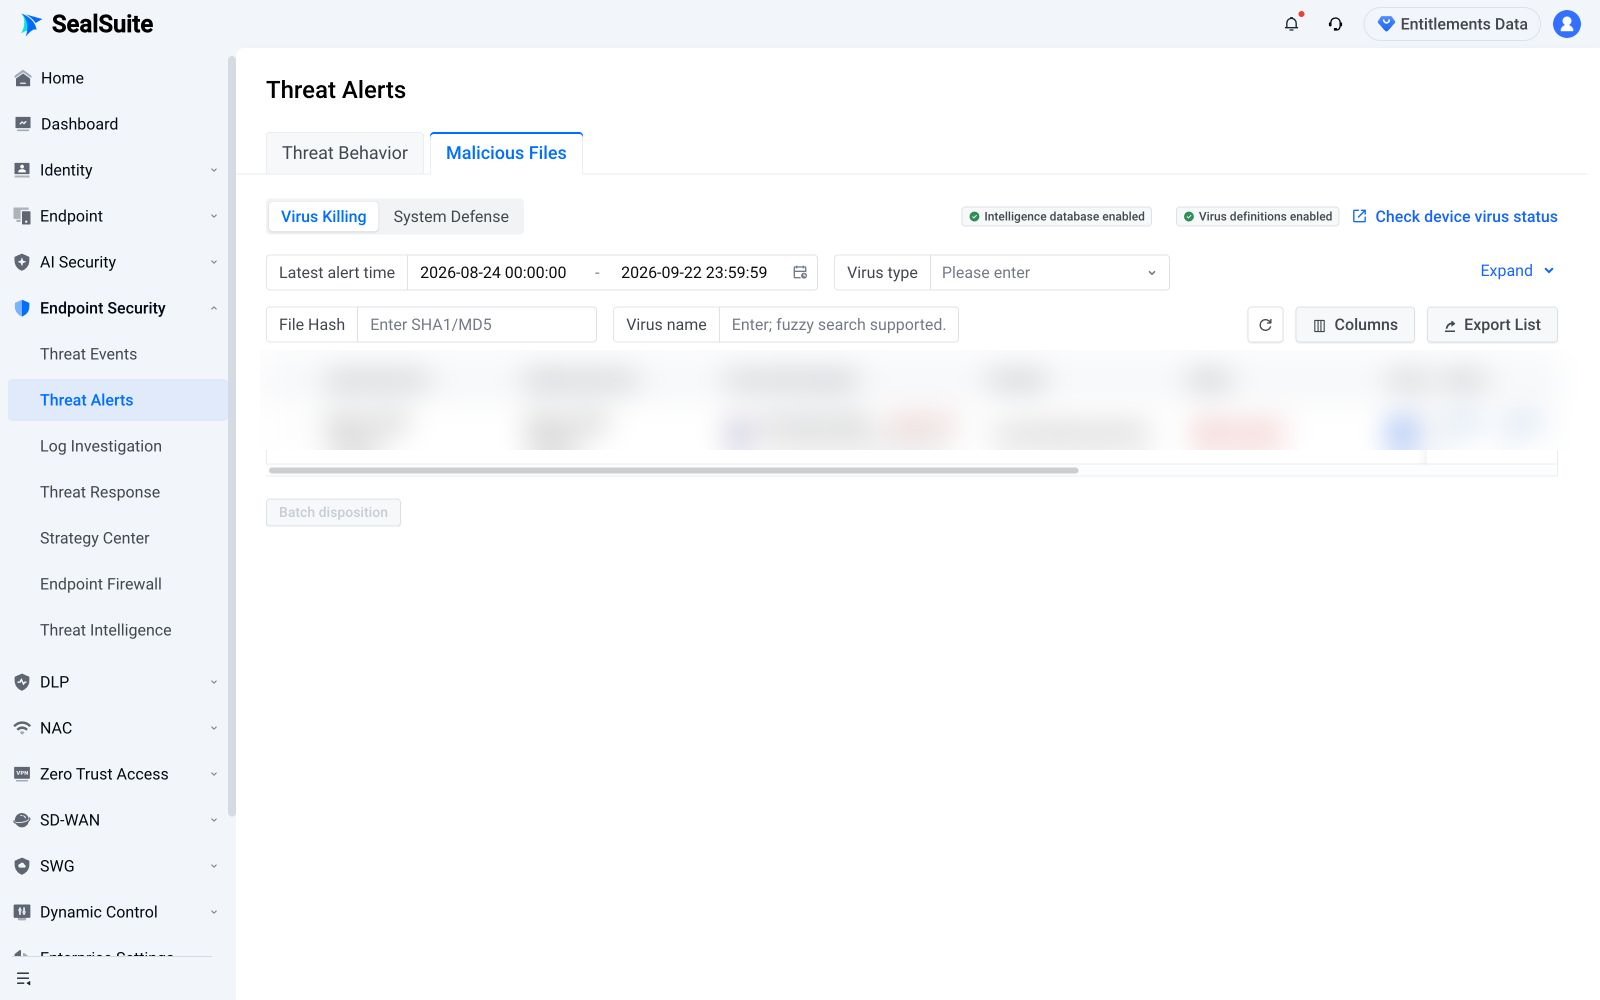Click the support headset icon

[1335, 24]
